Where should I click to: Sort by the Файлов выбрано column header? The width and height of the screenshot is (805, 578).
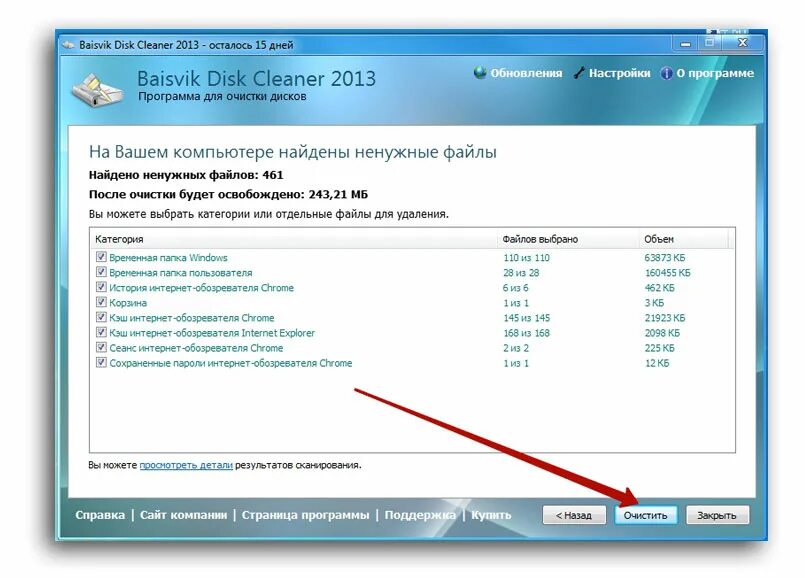568,239
